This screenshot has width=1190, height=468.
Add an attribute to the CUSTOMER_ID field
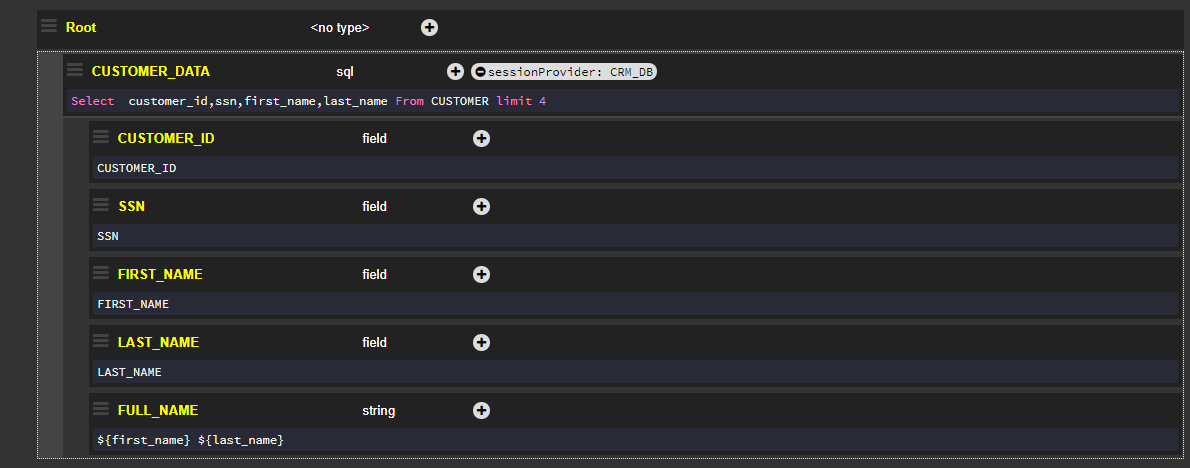click(x=481, y=139)
